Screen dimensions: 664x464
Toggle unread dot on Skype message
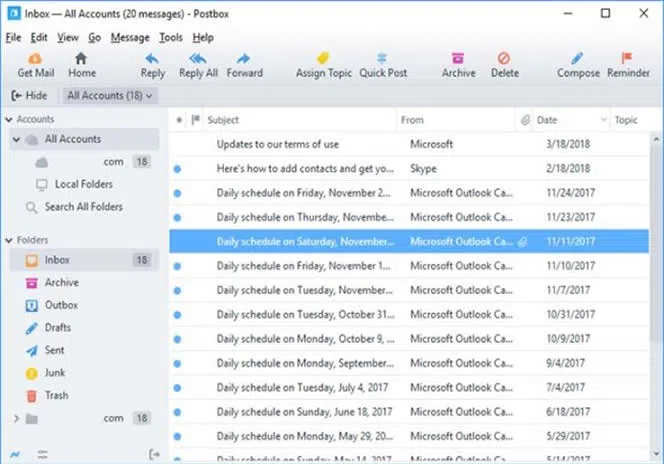tap(178, 168)
